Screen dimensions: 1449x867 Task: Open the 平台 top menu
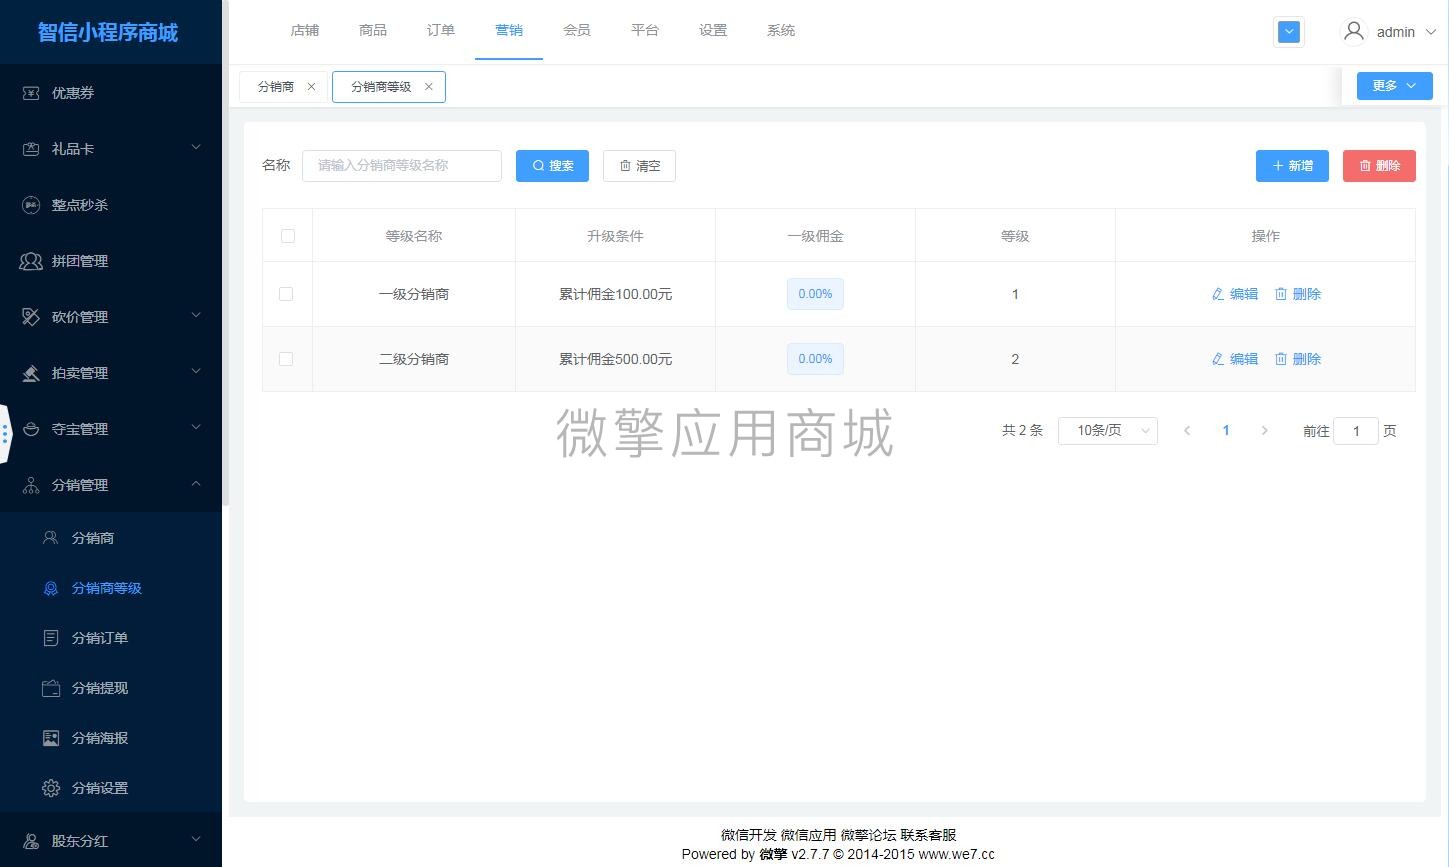645,31
